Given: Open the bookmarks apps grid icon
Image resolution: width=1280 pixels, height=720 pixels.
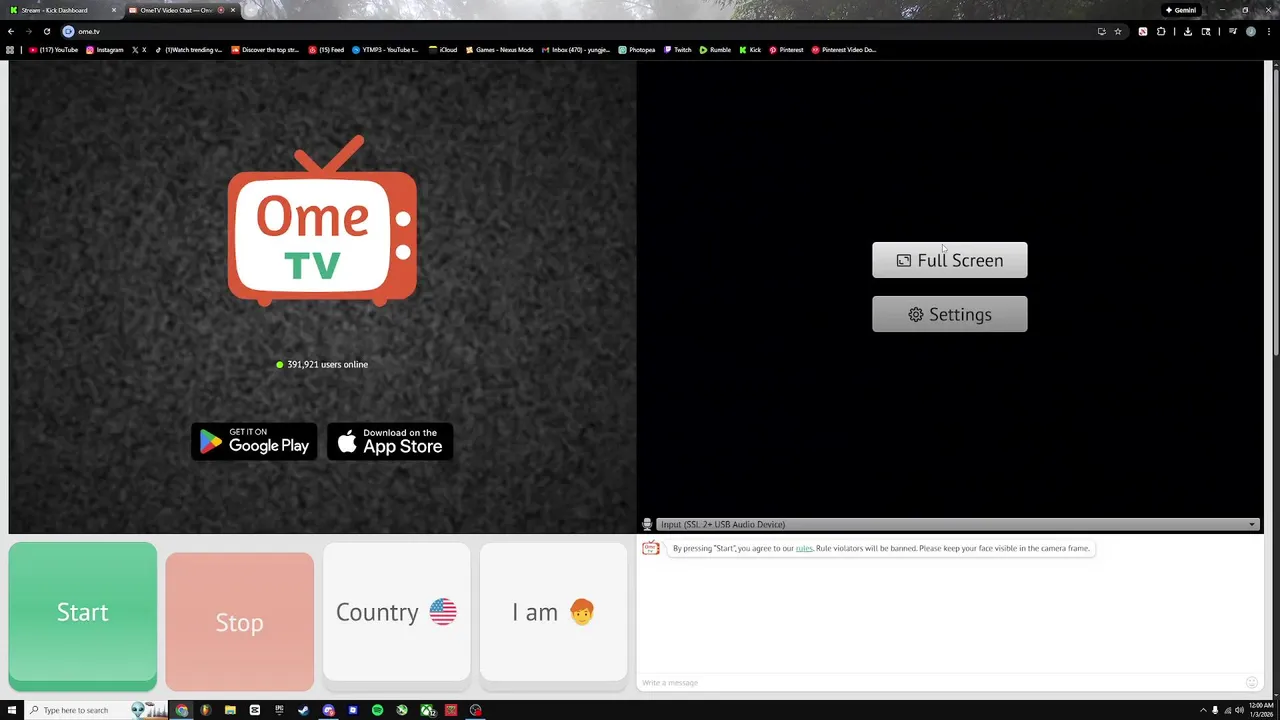Looking at the screenshot, I should [10, 49].
